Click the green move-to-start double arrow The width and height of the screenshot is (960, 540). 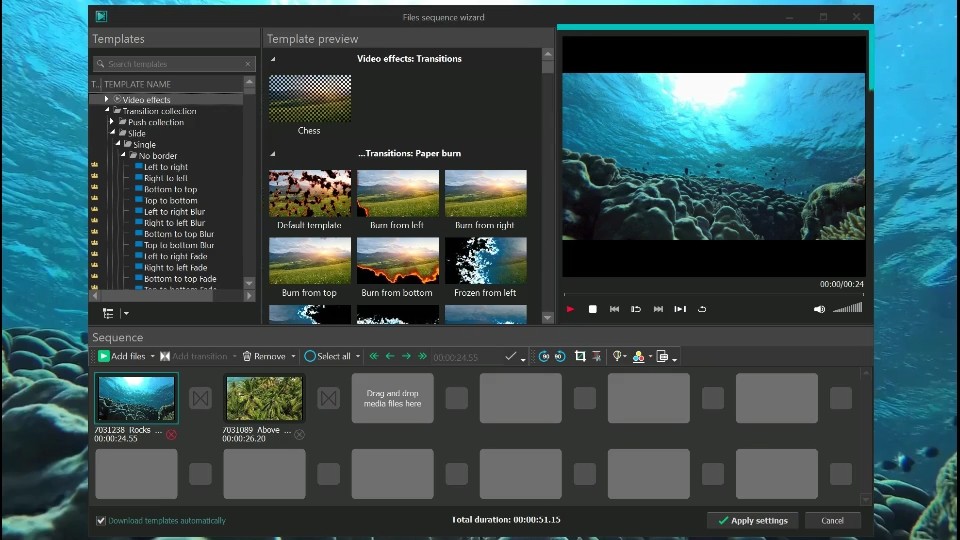(374, 356)
